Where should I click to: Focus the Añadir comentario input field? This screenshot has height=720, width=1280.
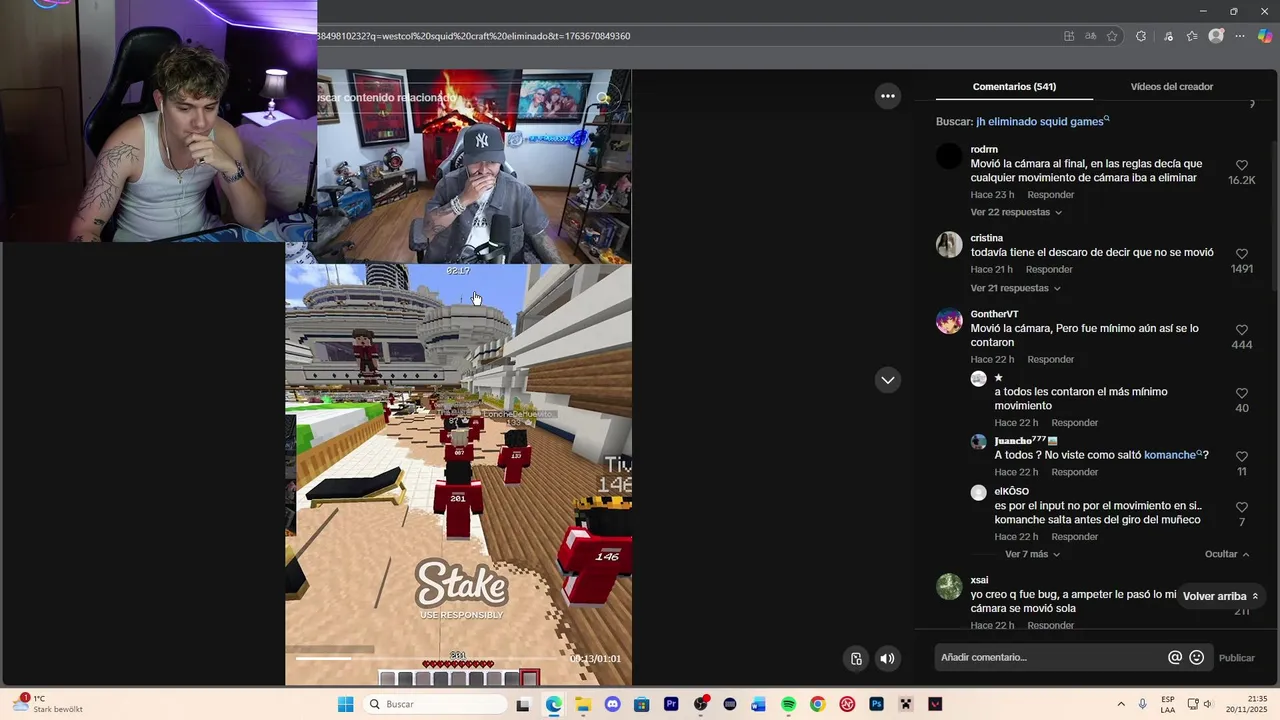click(1050, 657)
